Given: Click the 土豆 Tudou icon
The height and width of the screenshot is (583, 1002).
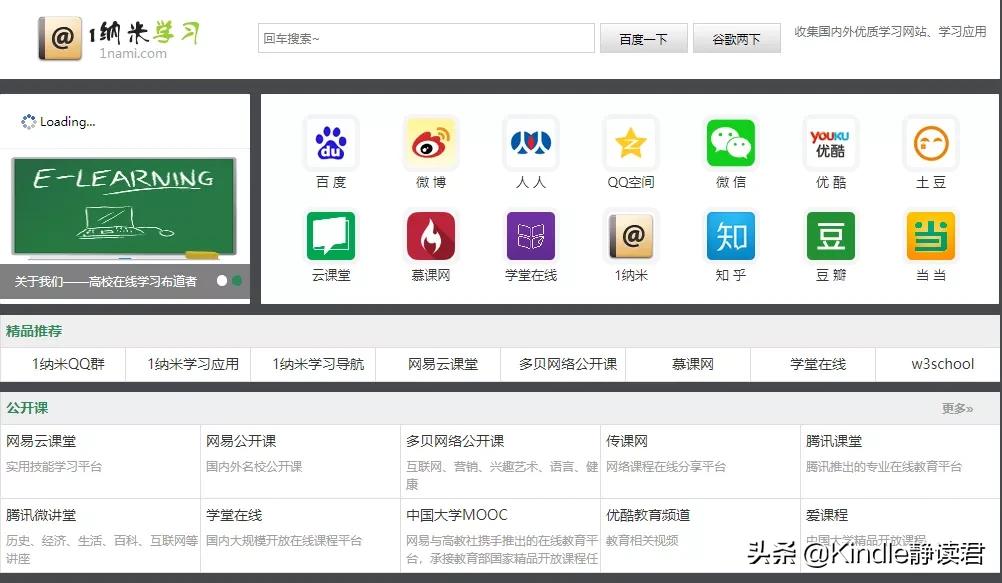Looking at the screenshot, I should (x=930, y=143).
